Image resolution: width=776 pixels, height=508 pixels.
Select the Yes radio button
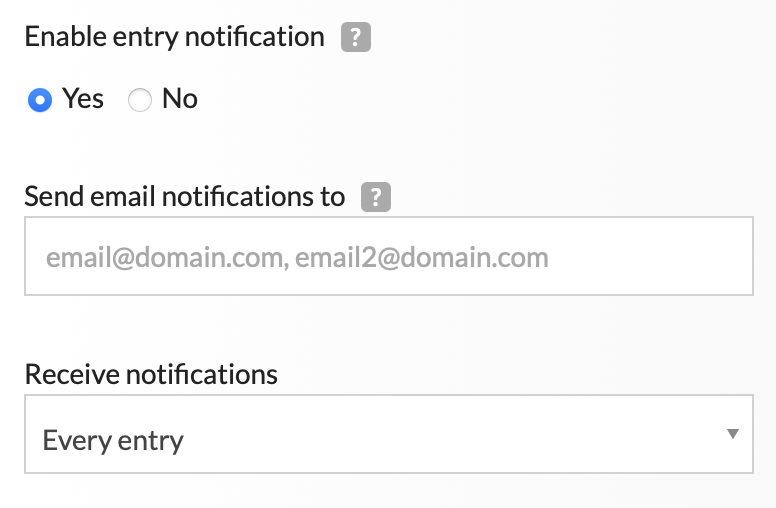40,100
